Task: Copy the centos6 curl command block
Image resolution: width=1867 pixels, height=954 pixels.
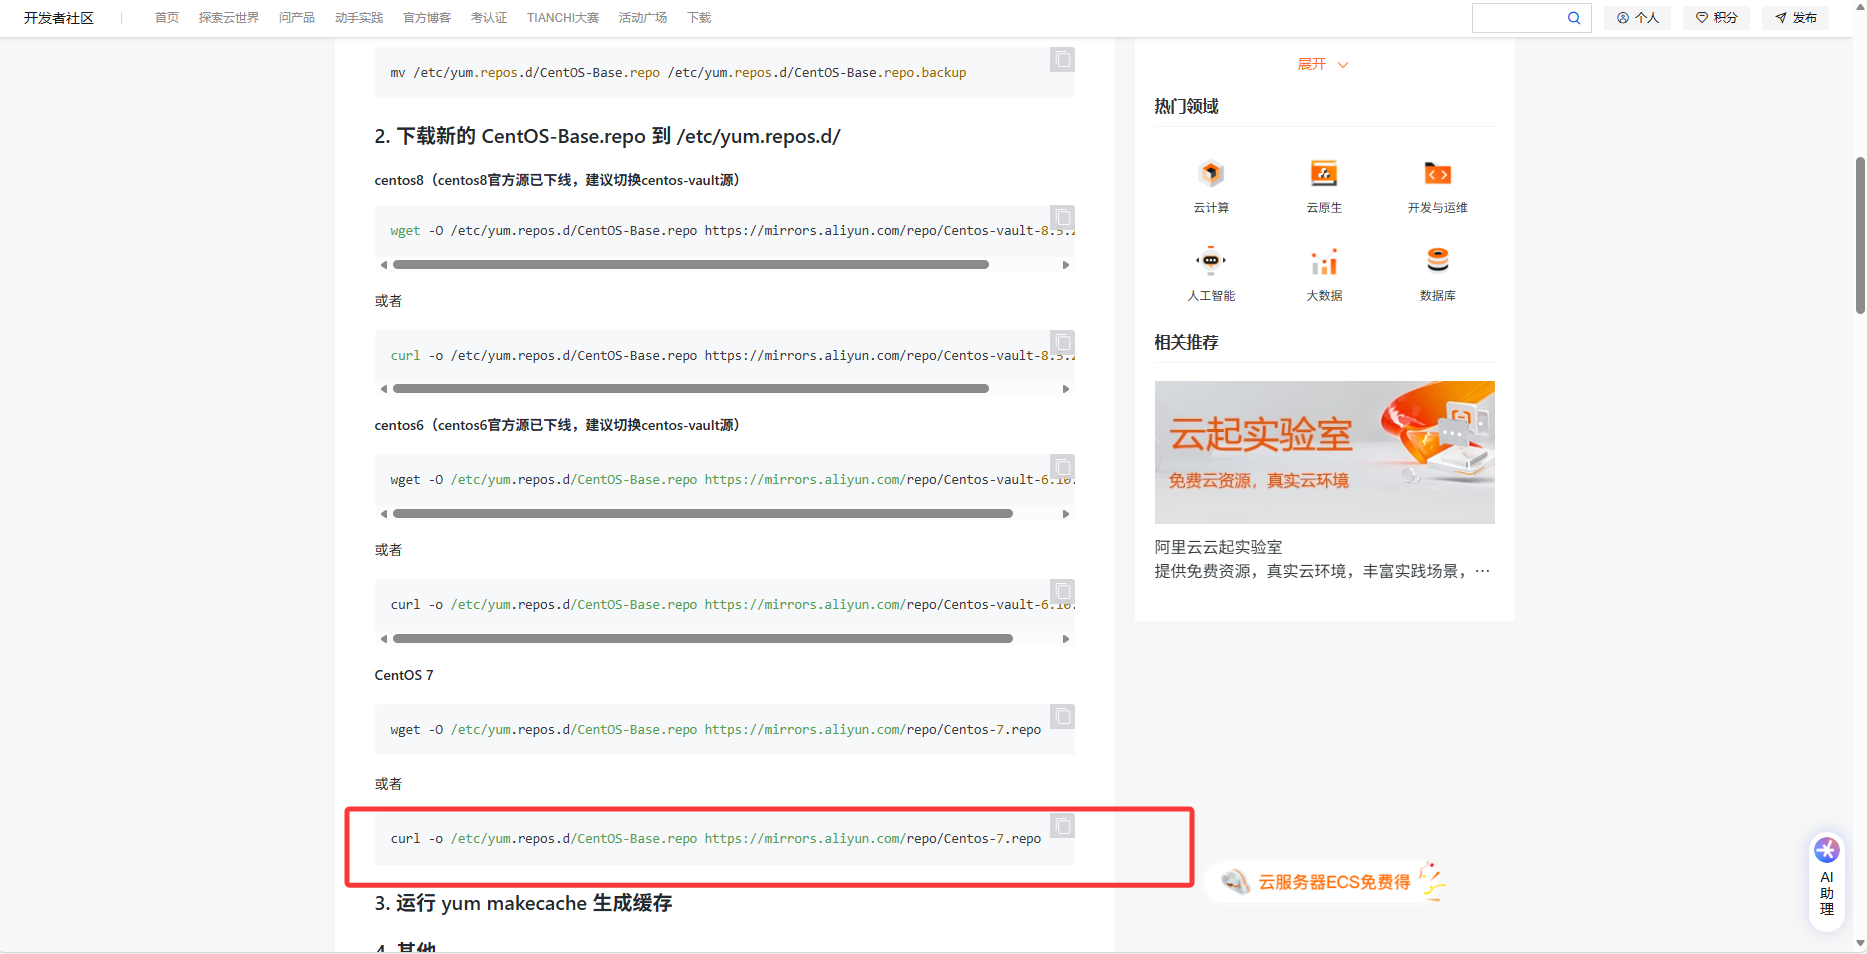Action: pos(1062,592)
